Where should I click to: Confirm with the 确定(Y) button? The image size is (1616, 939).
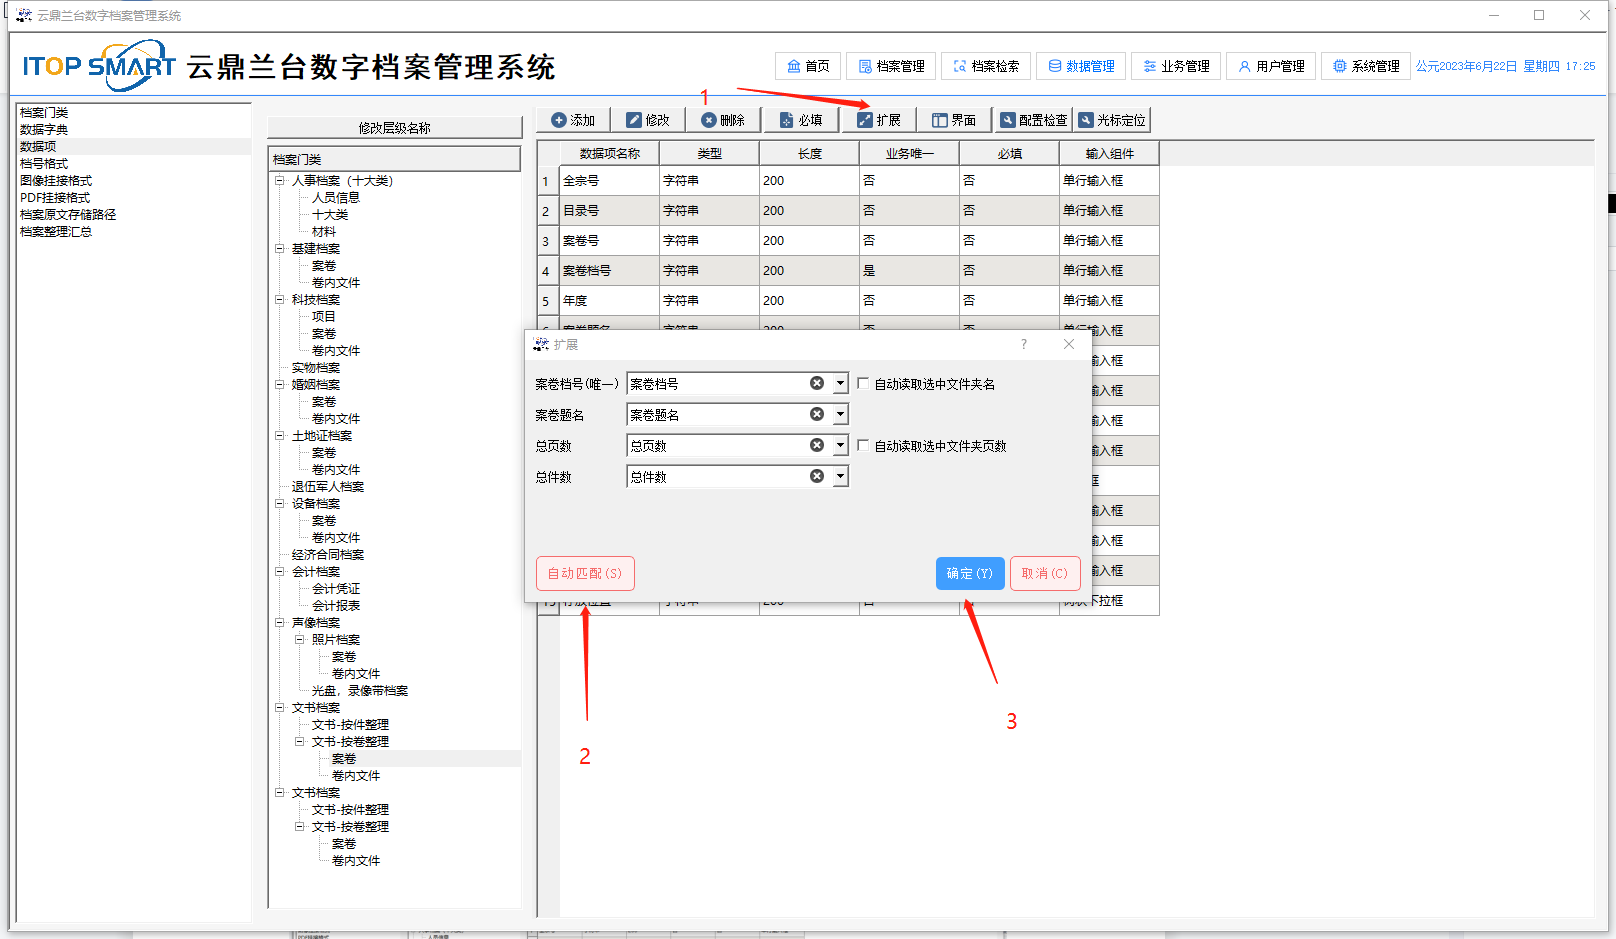[x=969, y=573]
